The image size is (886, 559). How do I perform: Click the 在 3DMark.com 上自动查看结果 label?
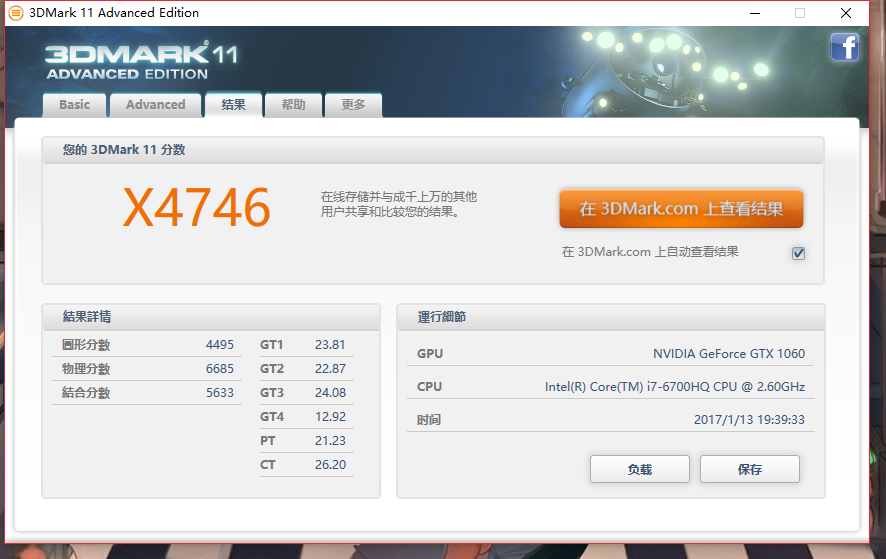pyautogui.click(x=650, y=252)
